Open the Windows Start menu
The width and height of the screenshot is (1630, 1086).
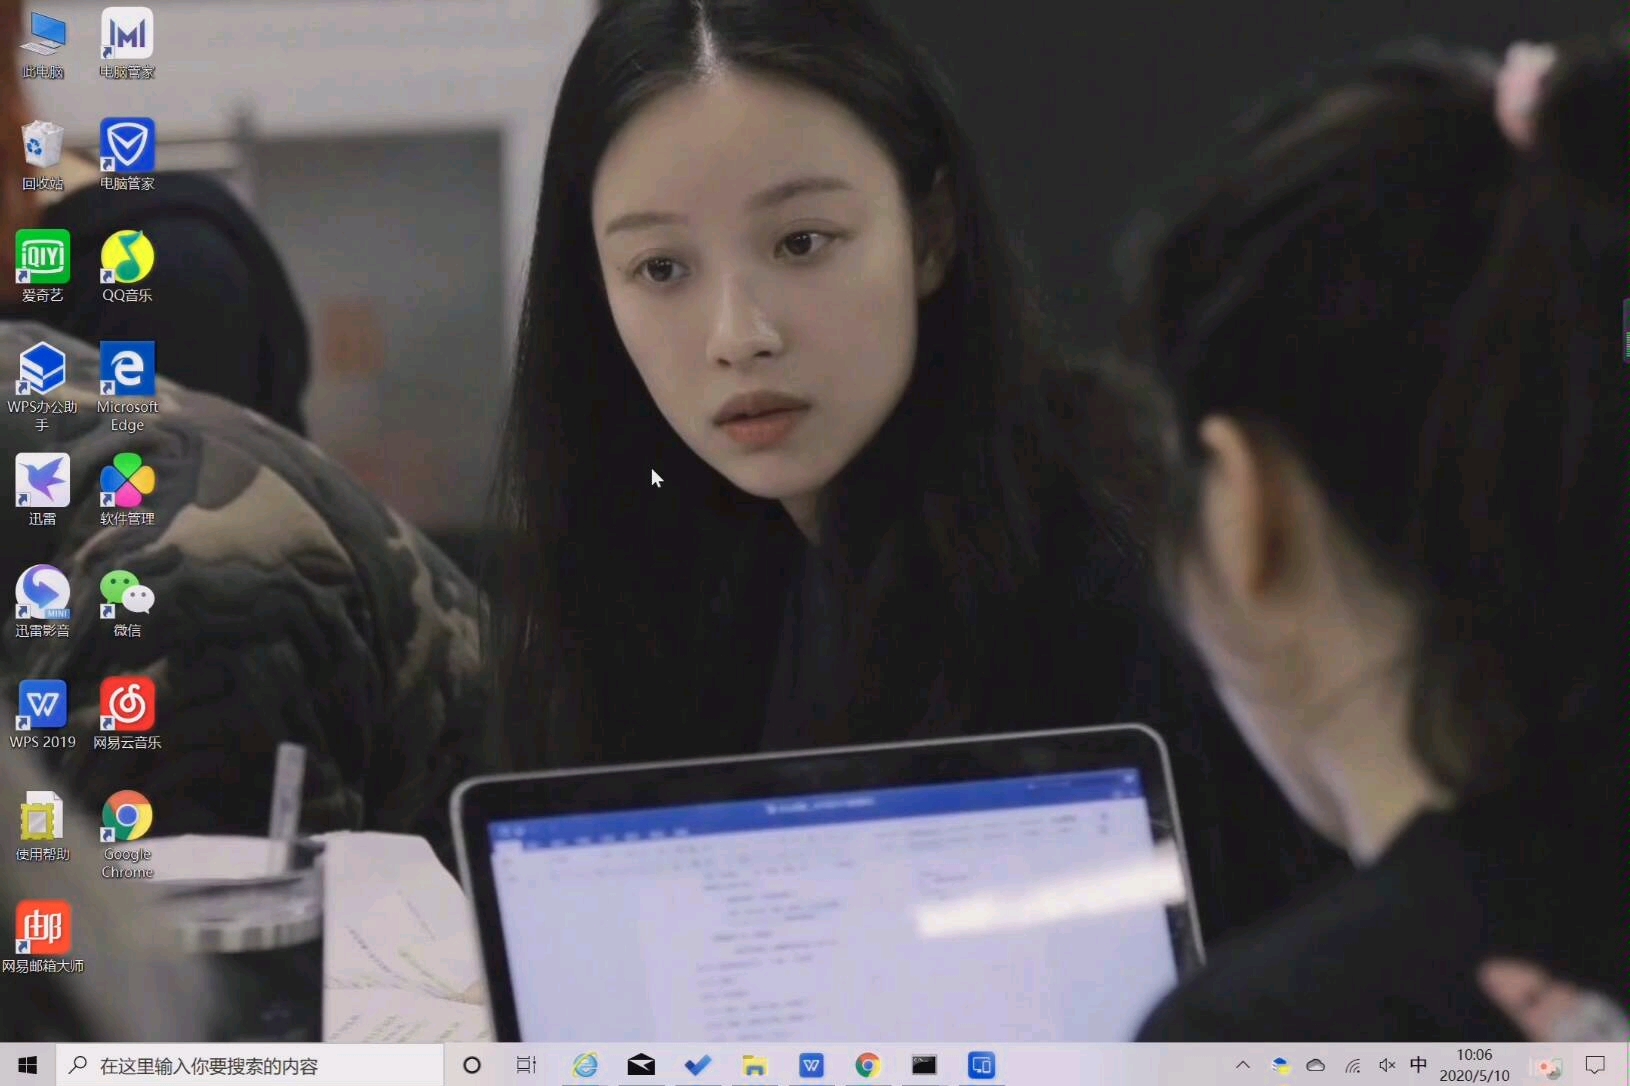click(x=26, y=1065)
